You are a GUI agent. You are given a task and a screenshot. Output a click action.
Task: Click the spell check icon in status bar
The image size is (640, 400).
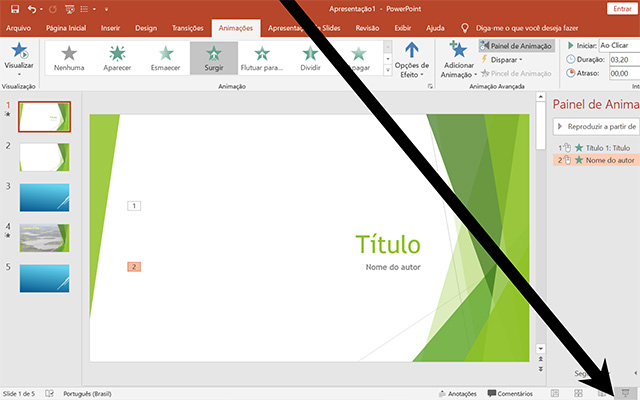pyautogui.click(x=49, y=393)
